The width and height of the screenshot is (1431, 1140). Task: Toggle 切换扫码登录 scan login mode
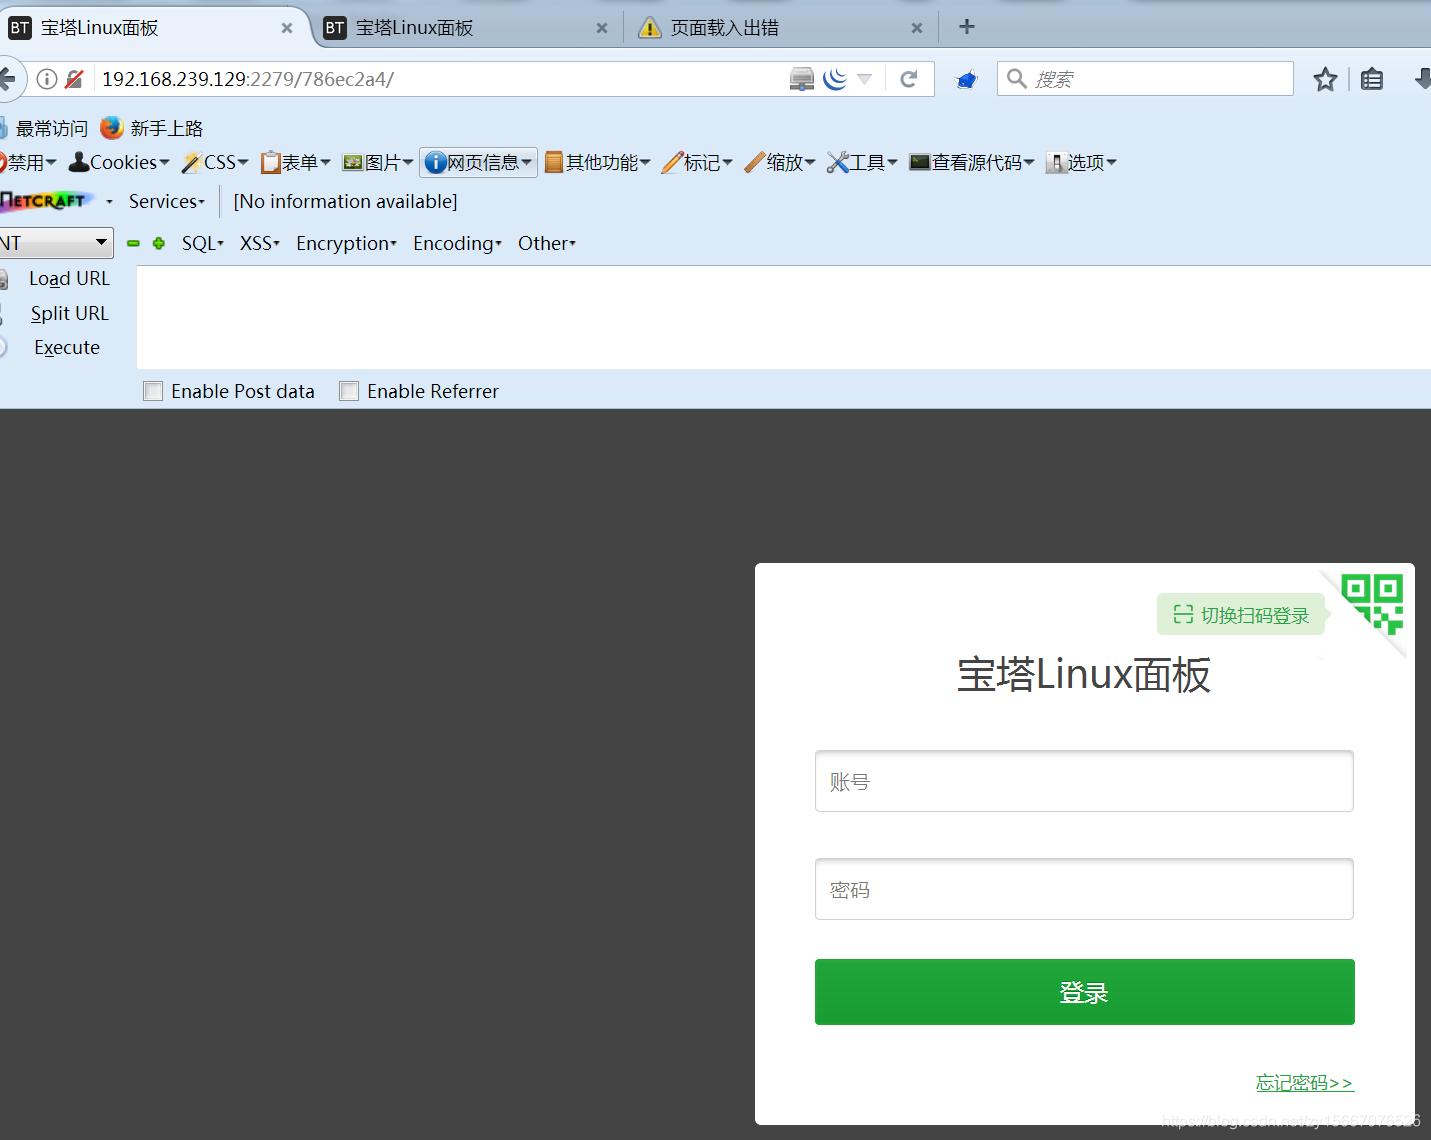[x=1241, y=614]
